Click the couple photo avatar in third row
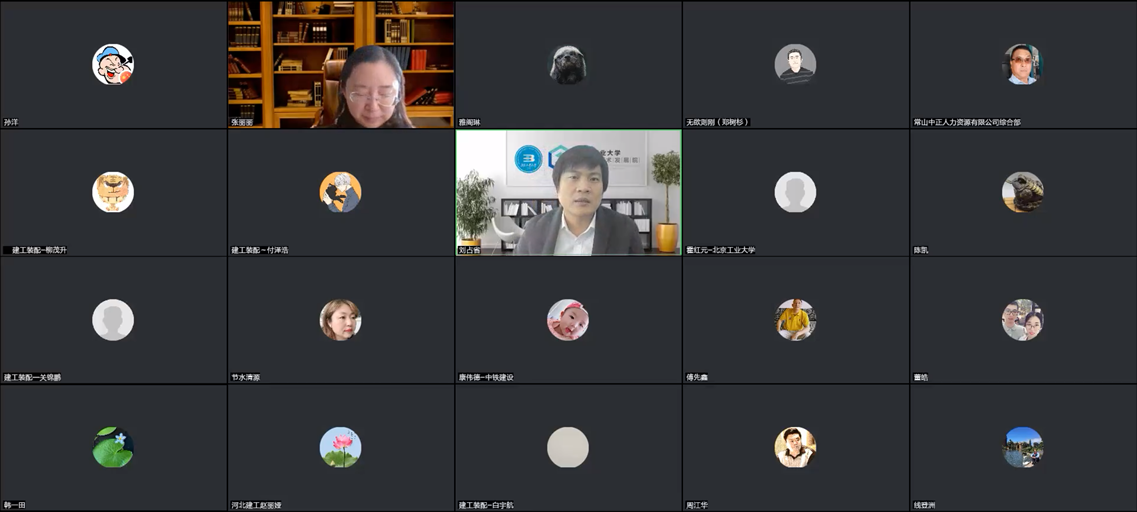 [1022, 320]
